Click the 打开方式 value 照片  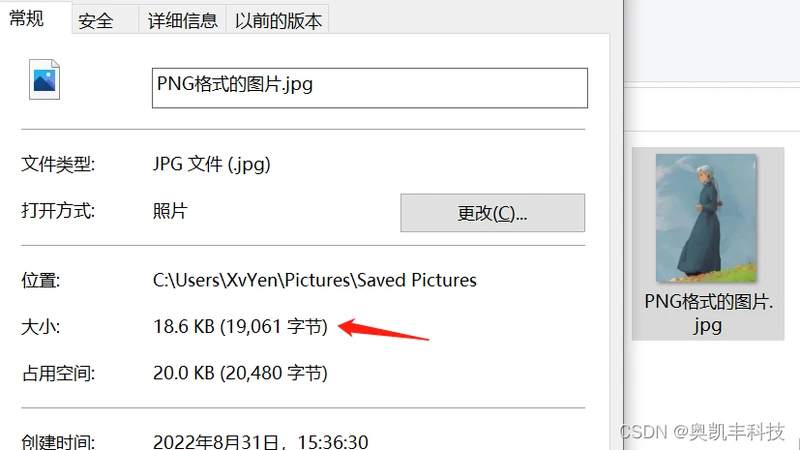click(170, 211)
